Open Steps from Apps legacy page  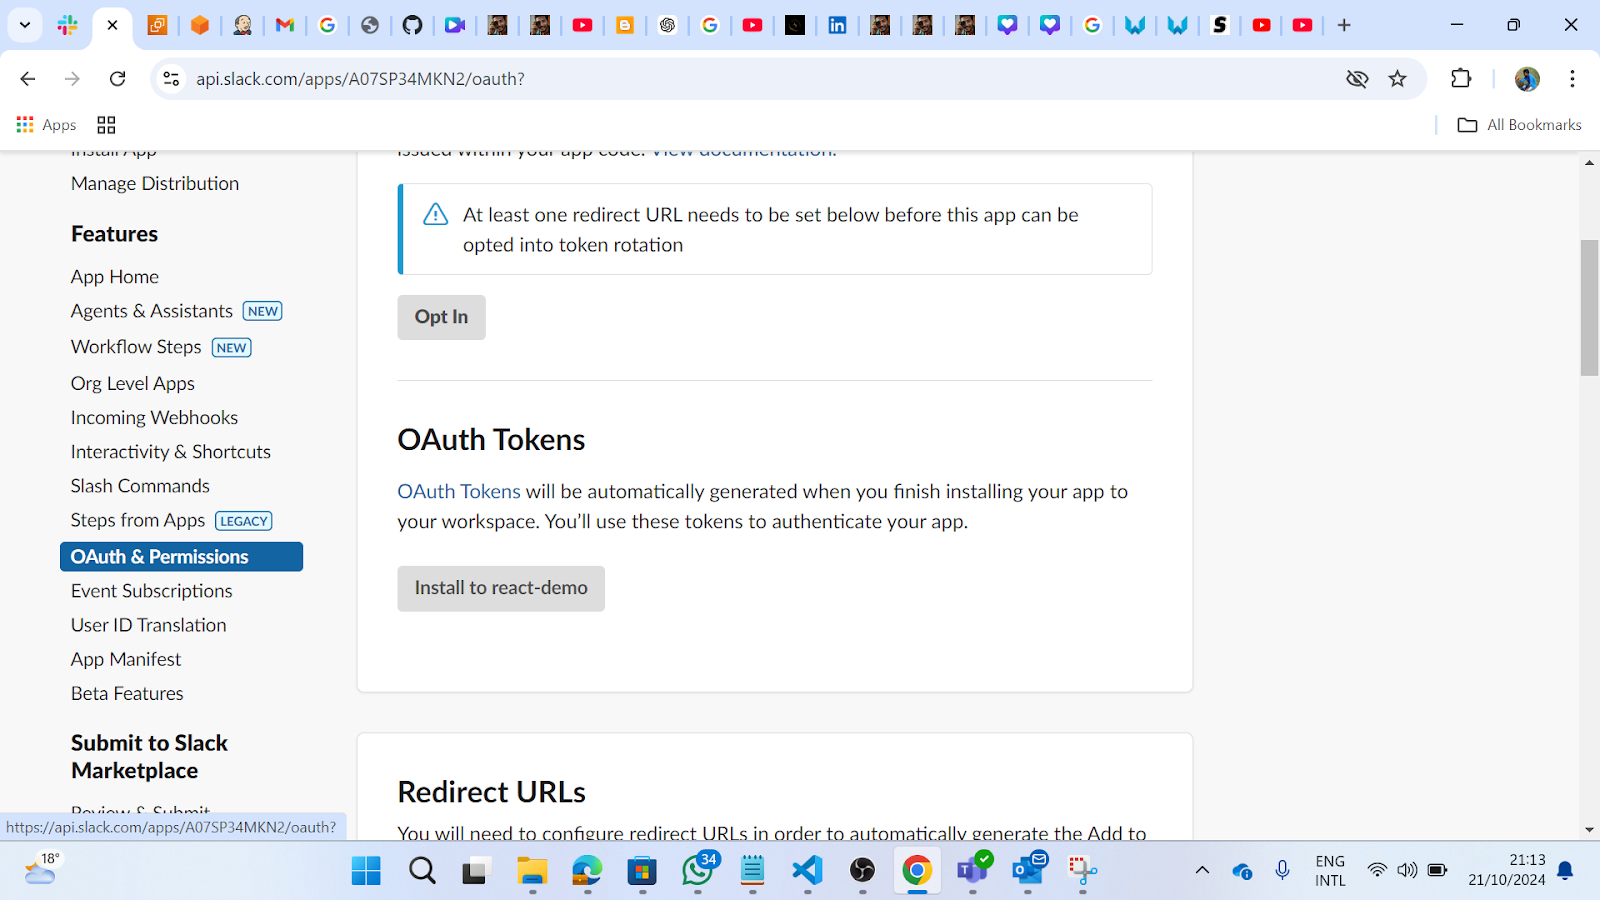(138, 520)
